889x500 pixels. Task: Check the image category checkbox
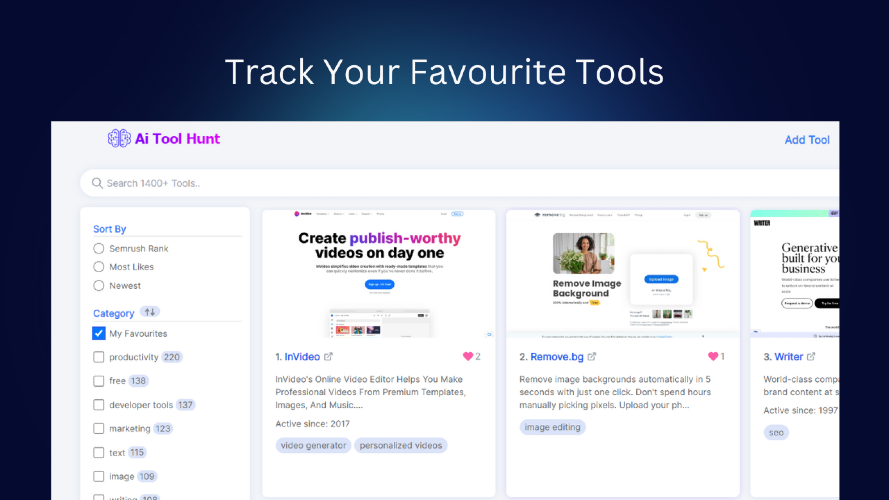click(x=99, y=476)
